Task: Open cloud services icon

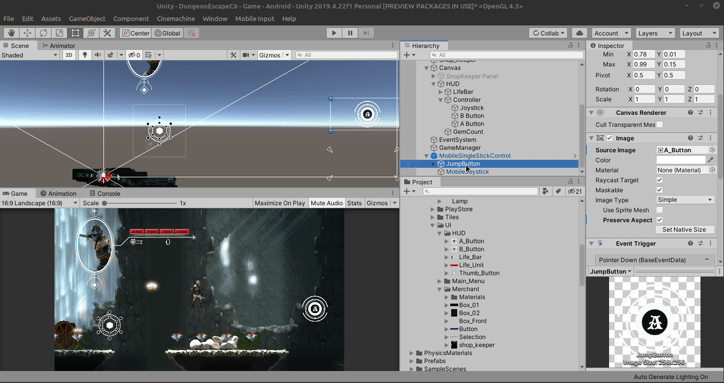Action: coord(579,33)
